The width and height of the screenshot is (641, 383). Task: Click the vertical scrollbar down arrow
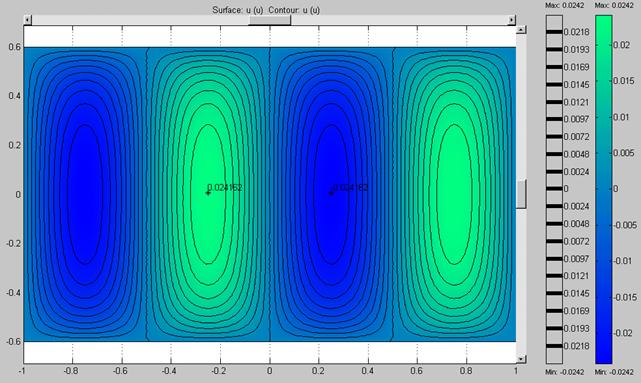coord(521,359)
